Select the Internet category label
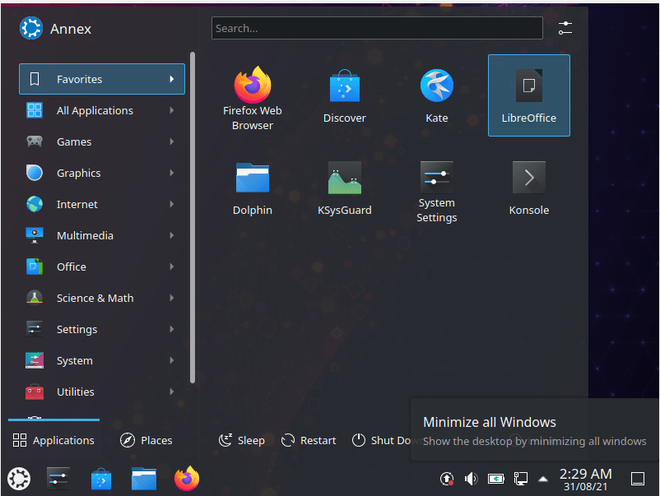This screenshot has width=660, height=496. (x=77, y=204)
